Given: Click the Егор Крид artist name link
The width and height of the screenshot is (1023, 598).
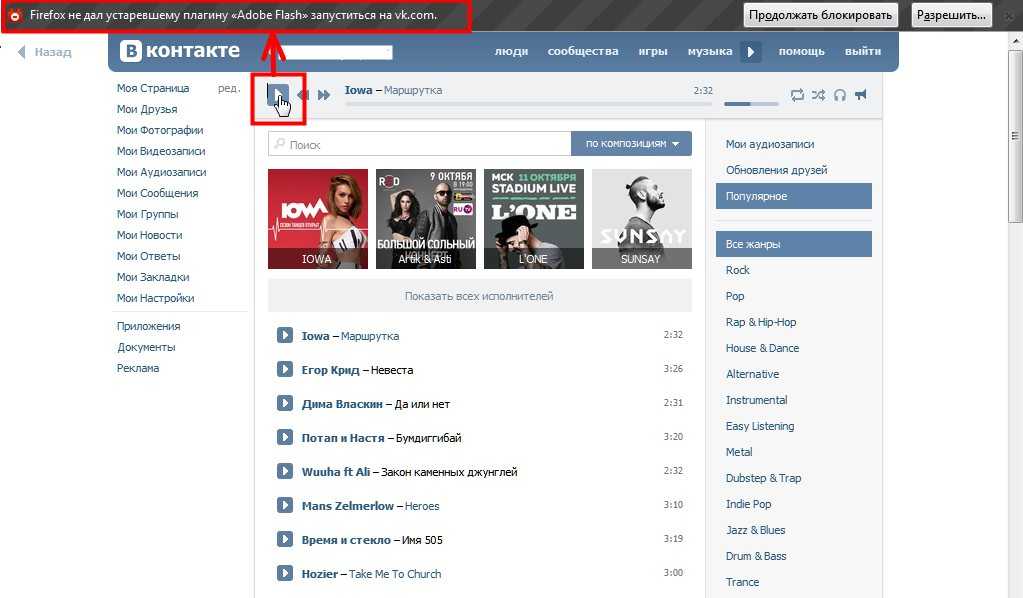Looking at the screenshot, I should (330, 370).
